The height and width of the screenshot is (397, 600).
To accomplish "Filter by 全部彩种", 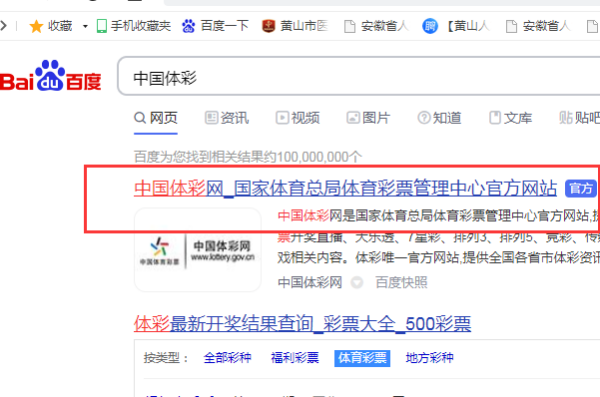I will pos(227,358).
